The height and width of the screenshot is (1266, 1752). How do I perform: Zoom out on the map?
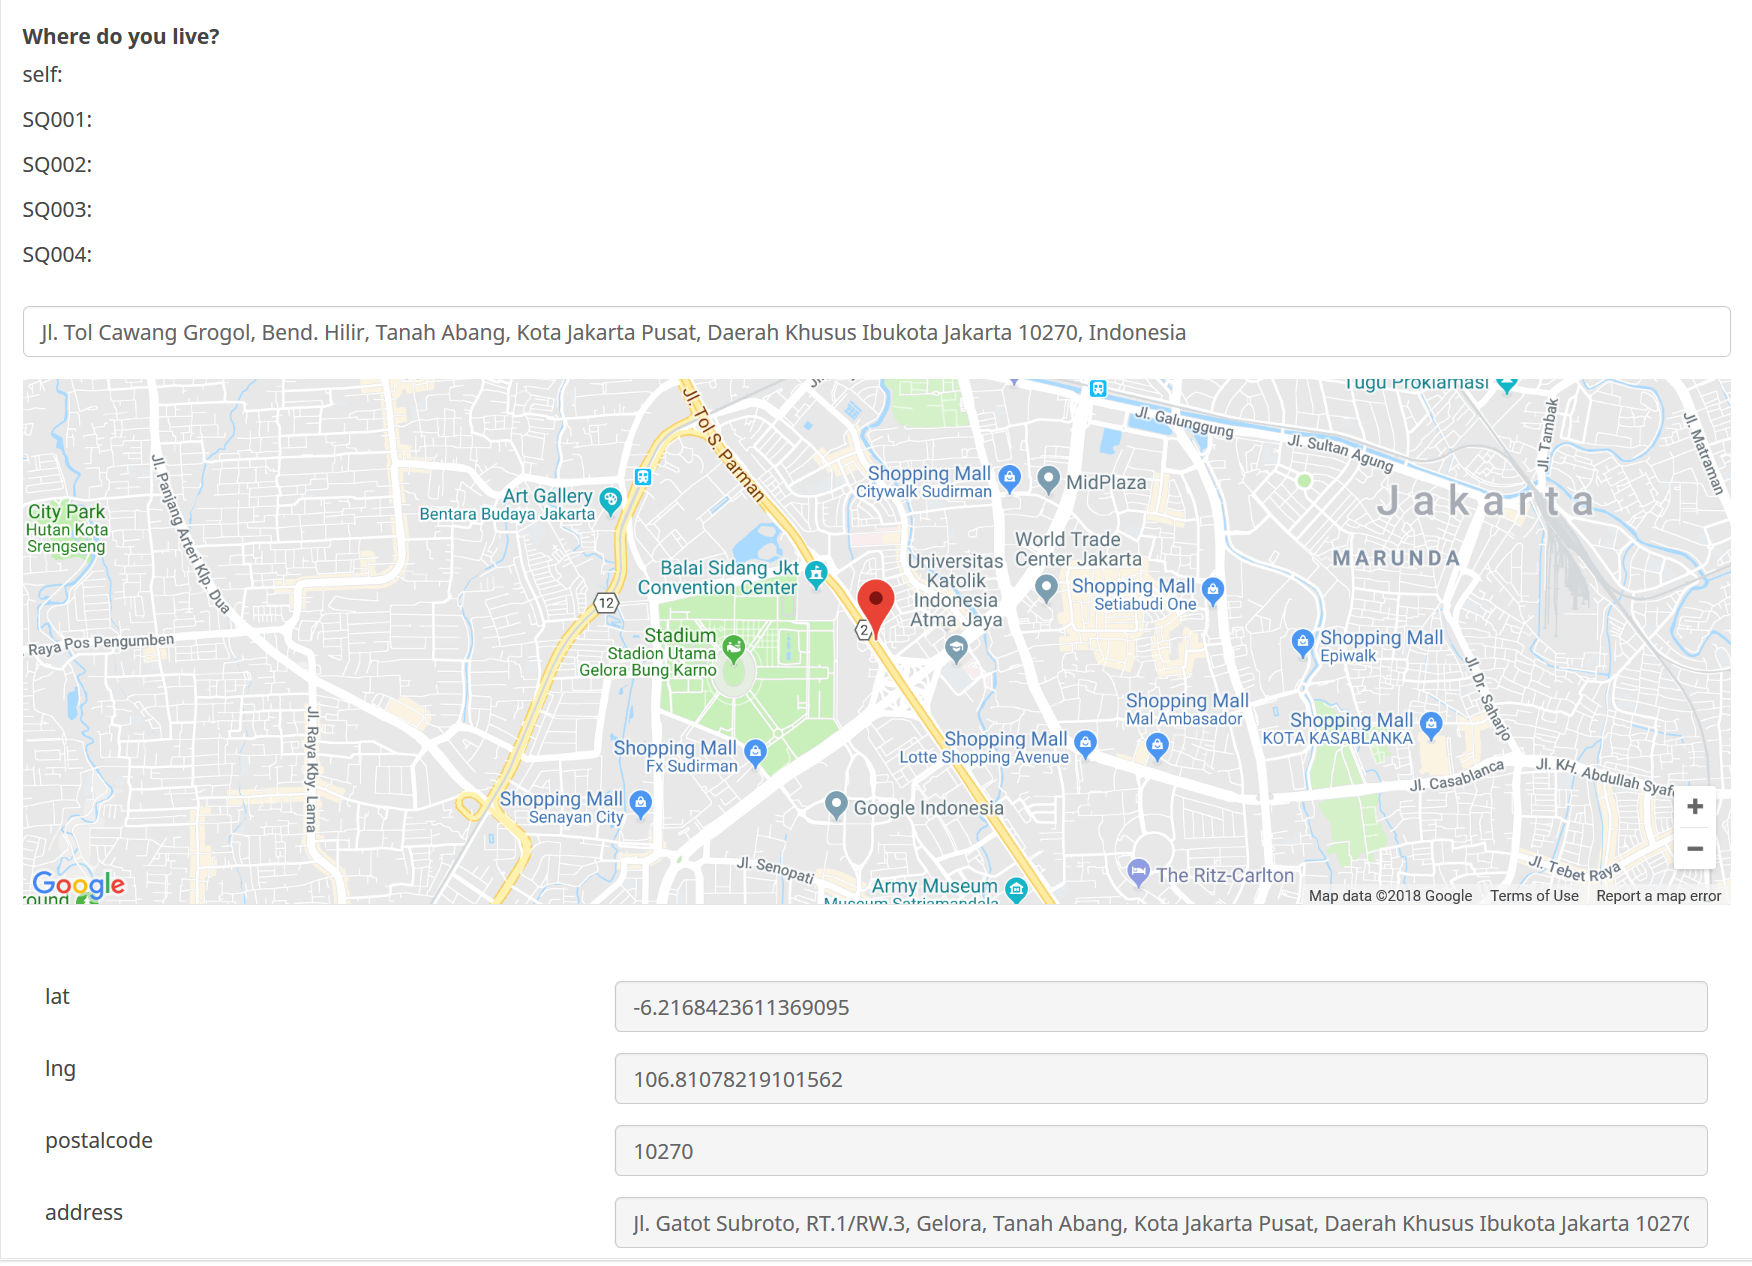click(x=1695, y=848)
